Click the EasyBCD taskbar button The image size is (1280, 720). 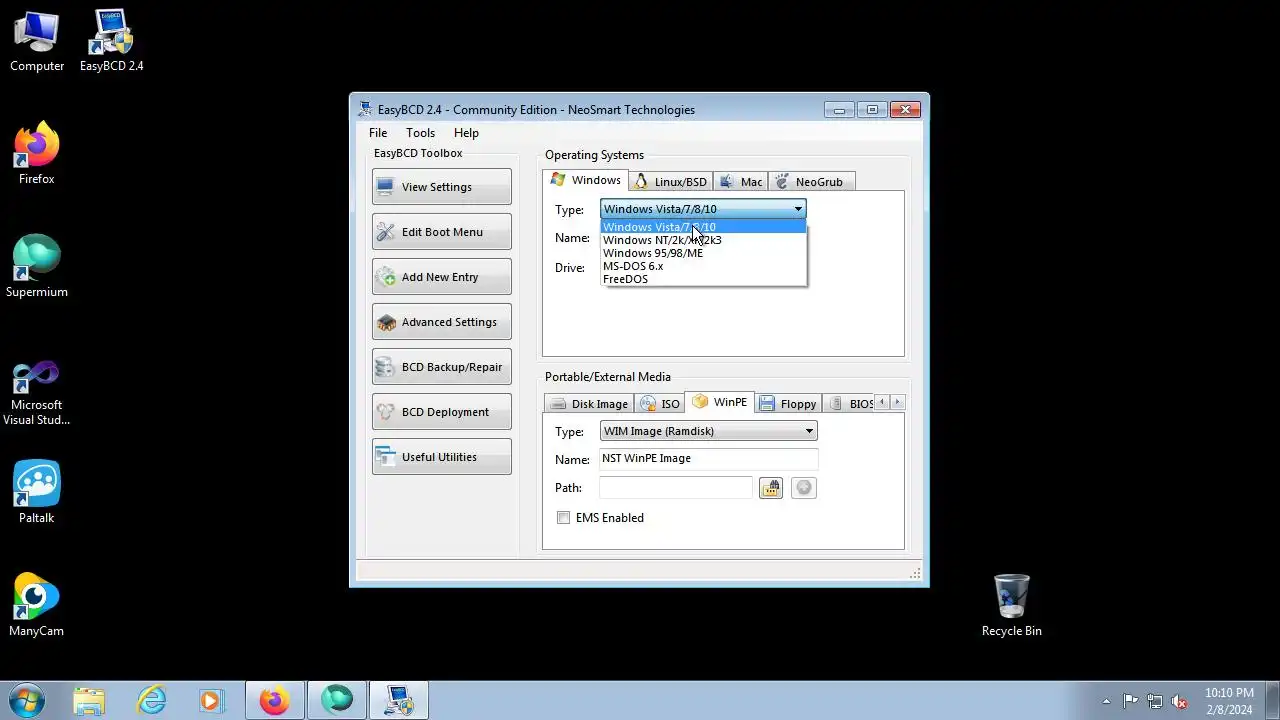pyautogui.click(x=399, y=701)
